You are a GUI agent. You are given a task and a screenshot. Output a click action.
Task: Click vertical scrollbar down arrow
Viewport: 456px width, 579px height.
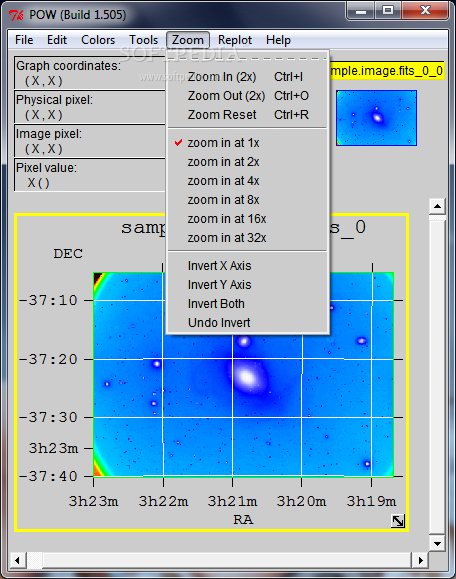click(x=437, y=544)
